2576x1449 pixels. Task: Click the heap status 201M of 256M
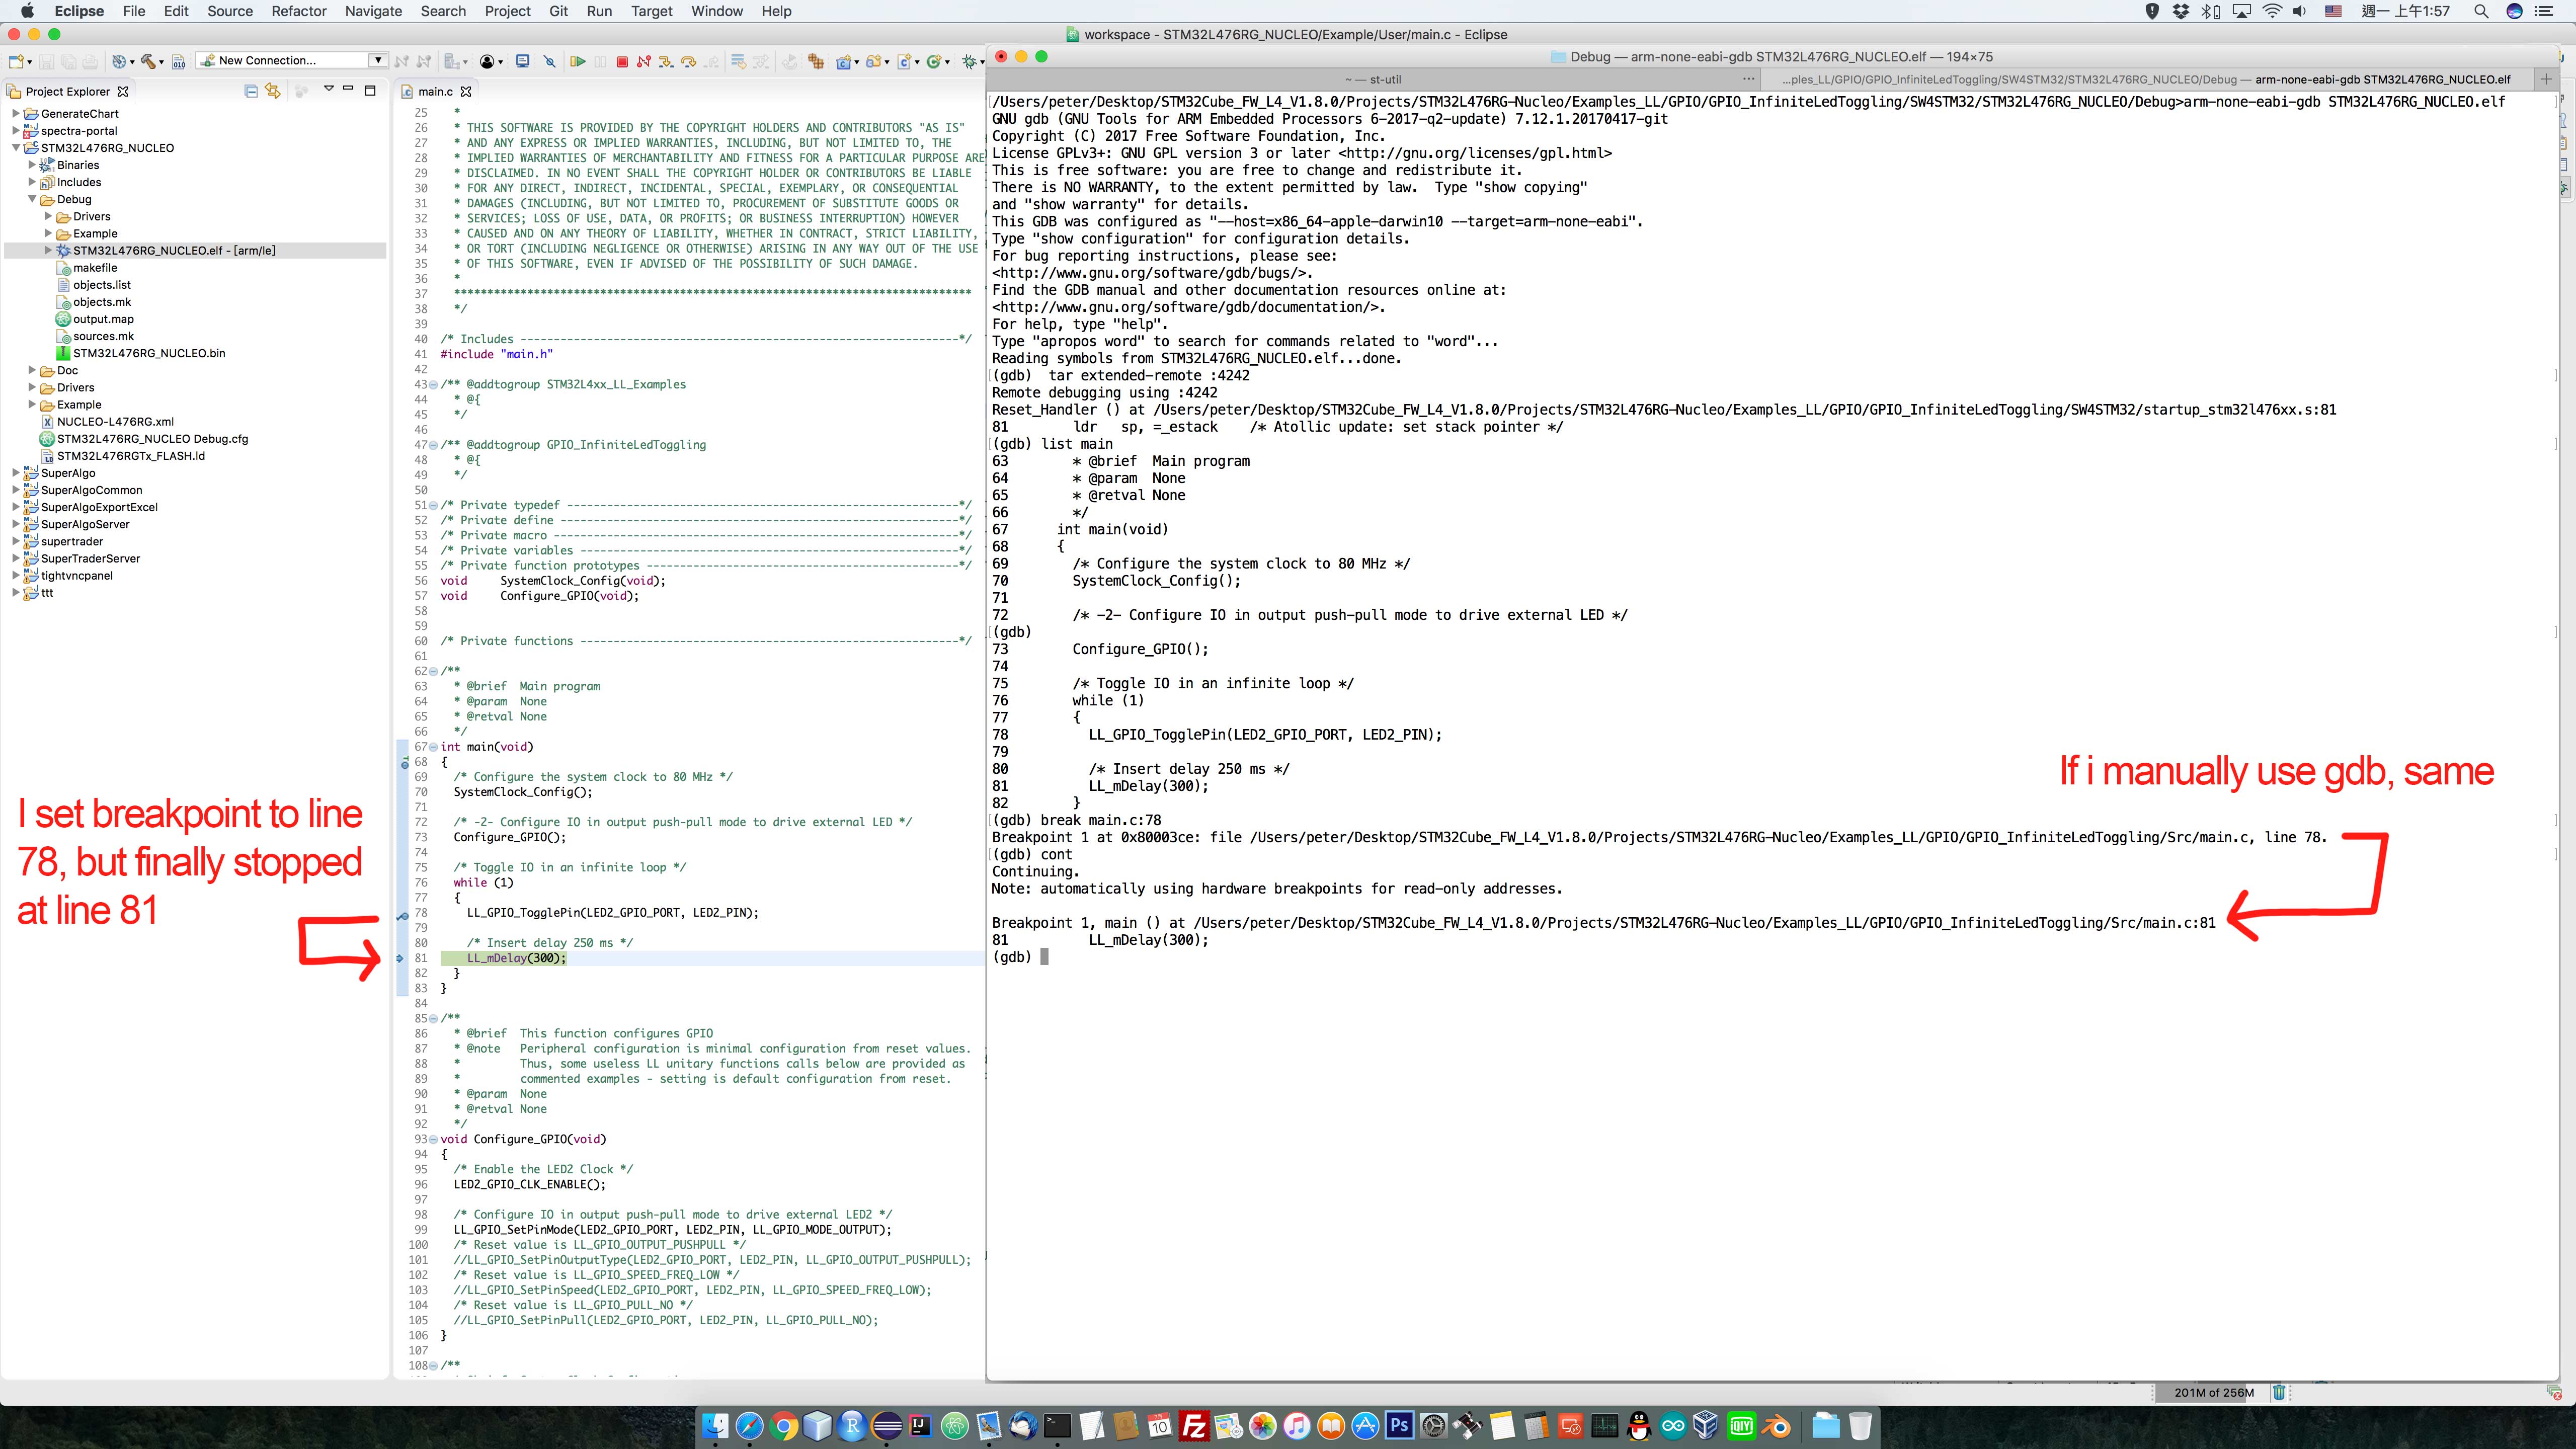point(2213,1392)
